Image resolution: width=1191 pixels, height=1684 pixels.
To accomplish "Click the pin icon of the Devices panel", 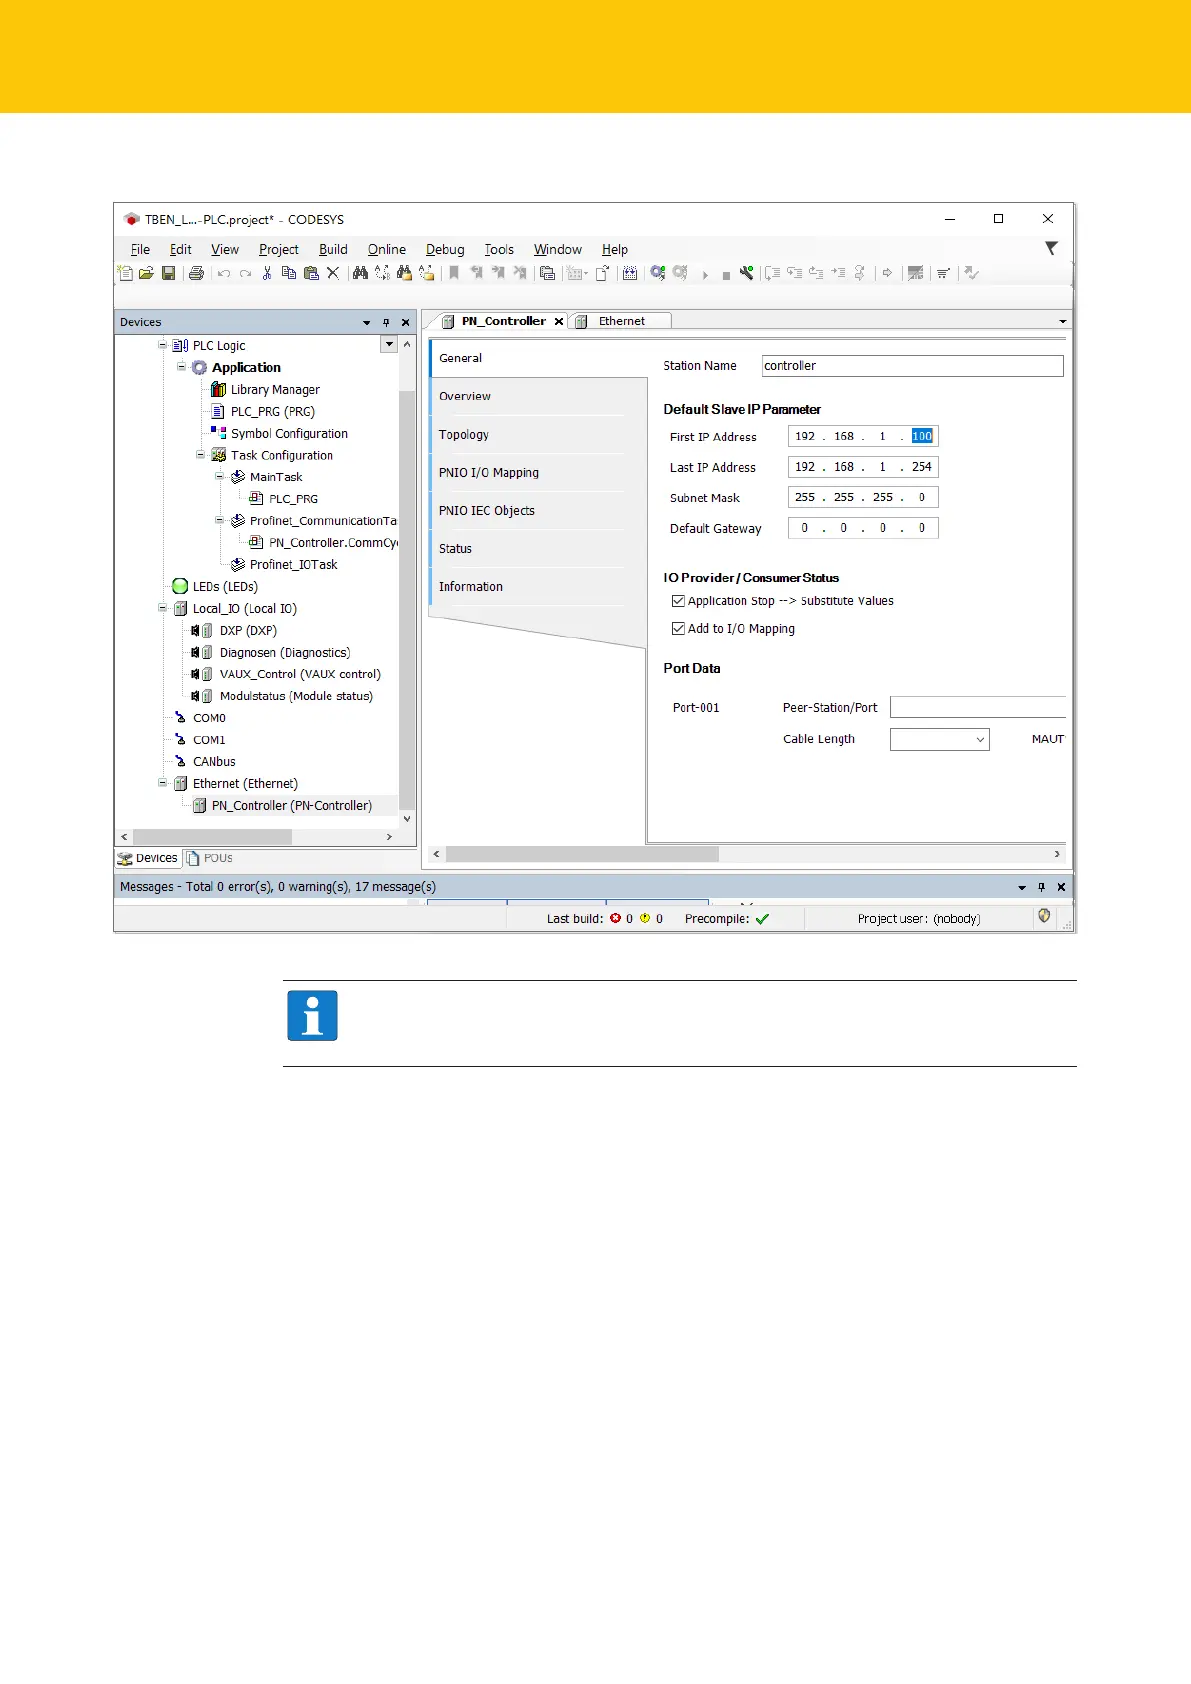I will click(386, 322).
